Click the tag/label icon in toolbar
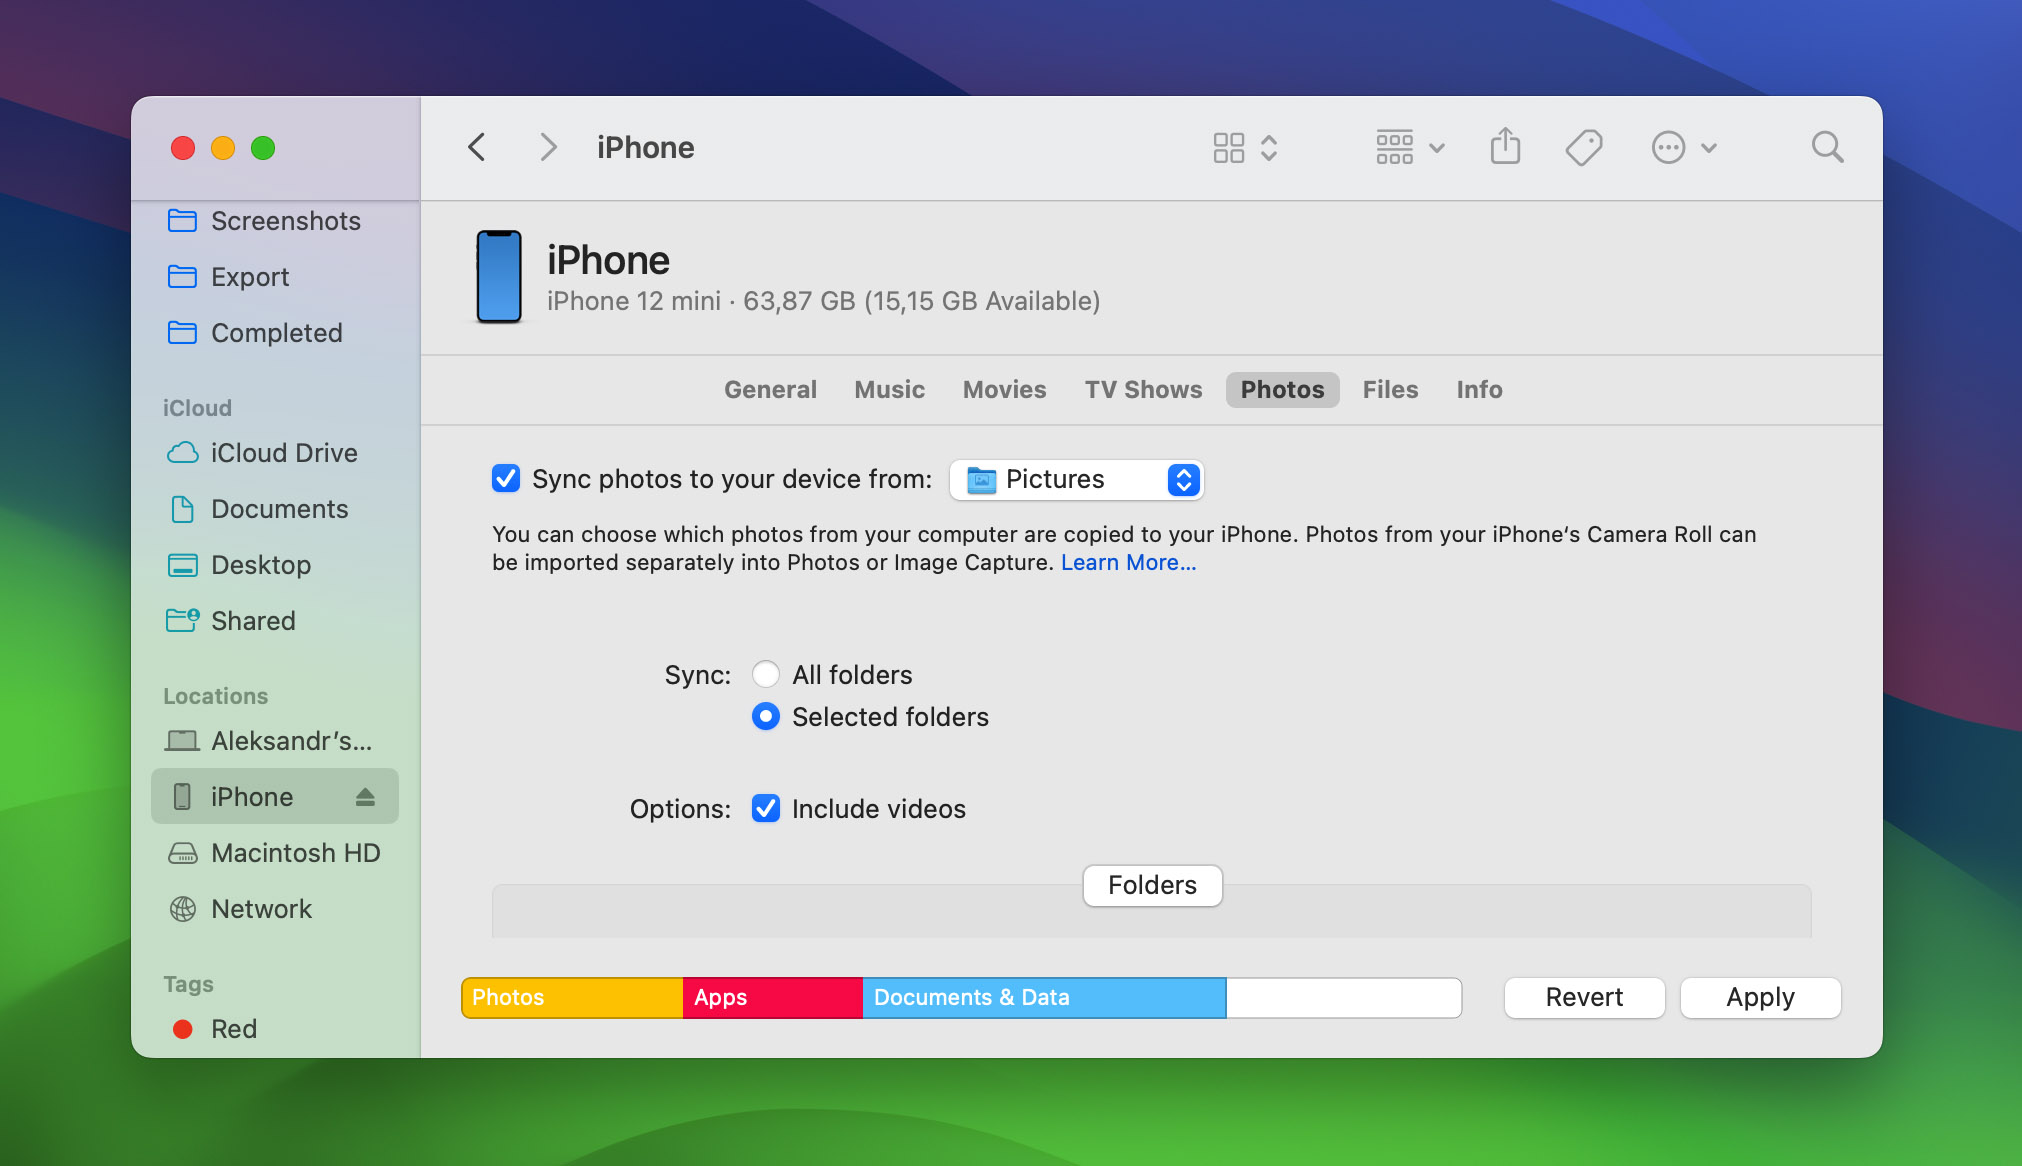2022x1166 pixels. (x=1585, y=147)
